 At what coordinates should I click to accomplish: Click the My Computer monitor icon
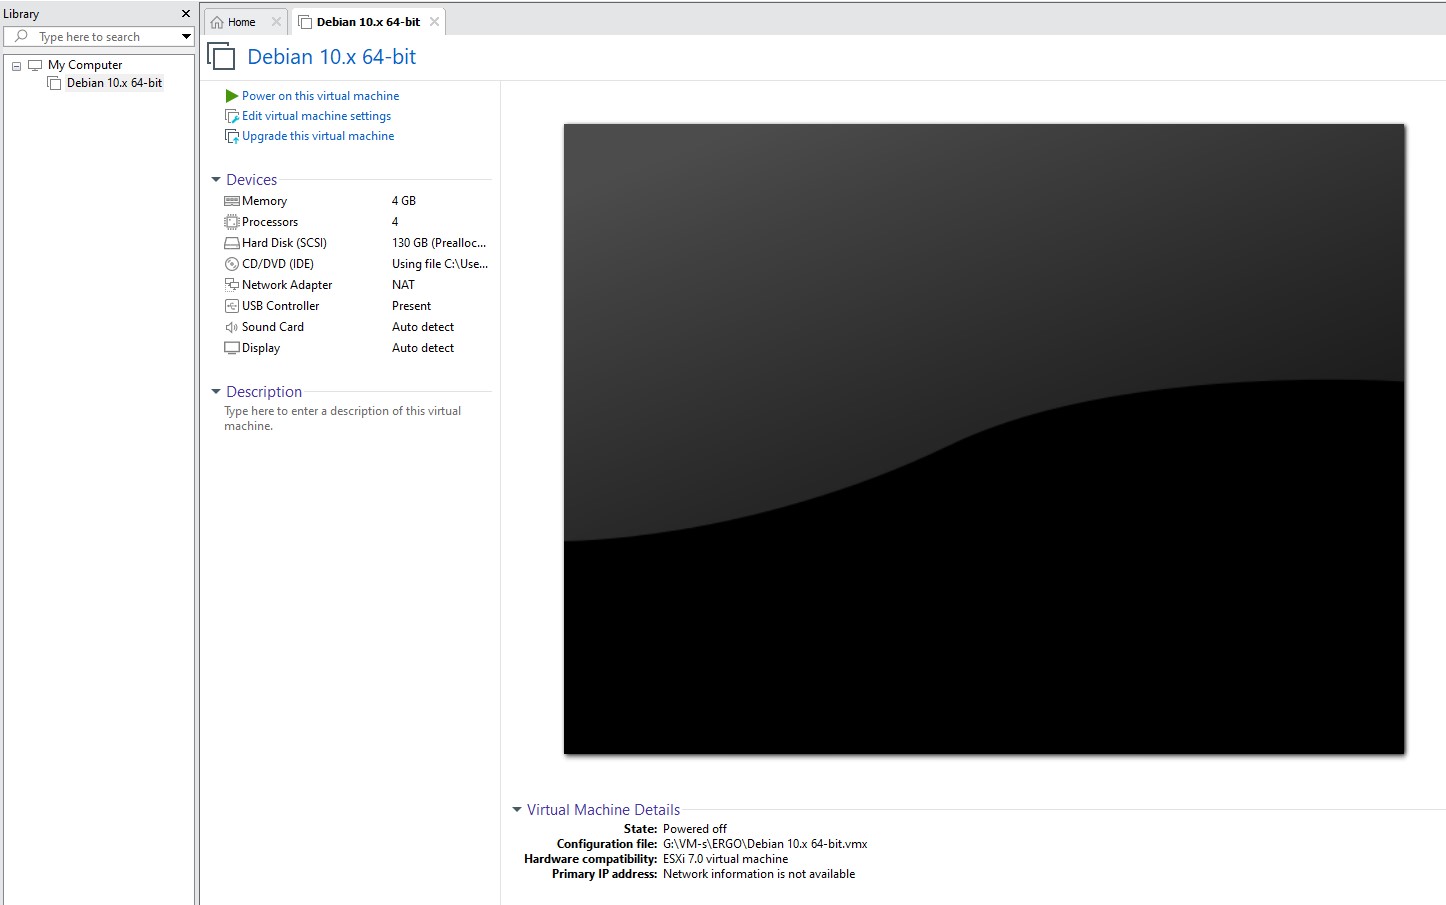pos(35,65)
